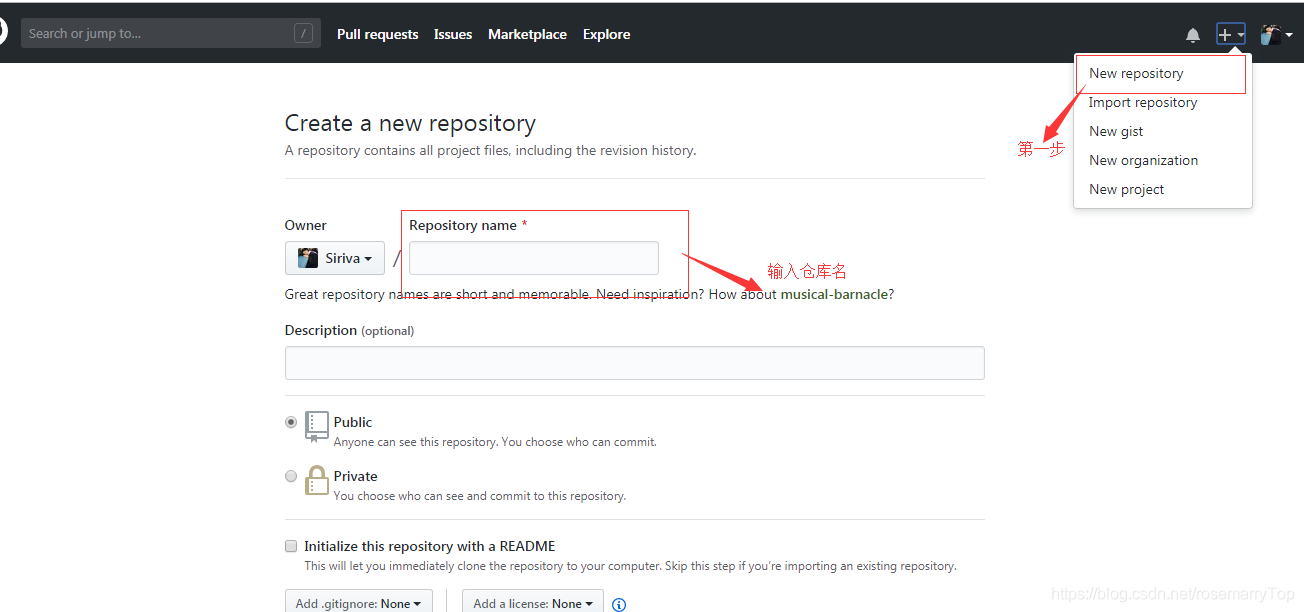Click the GitHub logo in header

click(2, 33)
